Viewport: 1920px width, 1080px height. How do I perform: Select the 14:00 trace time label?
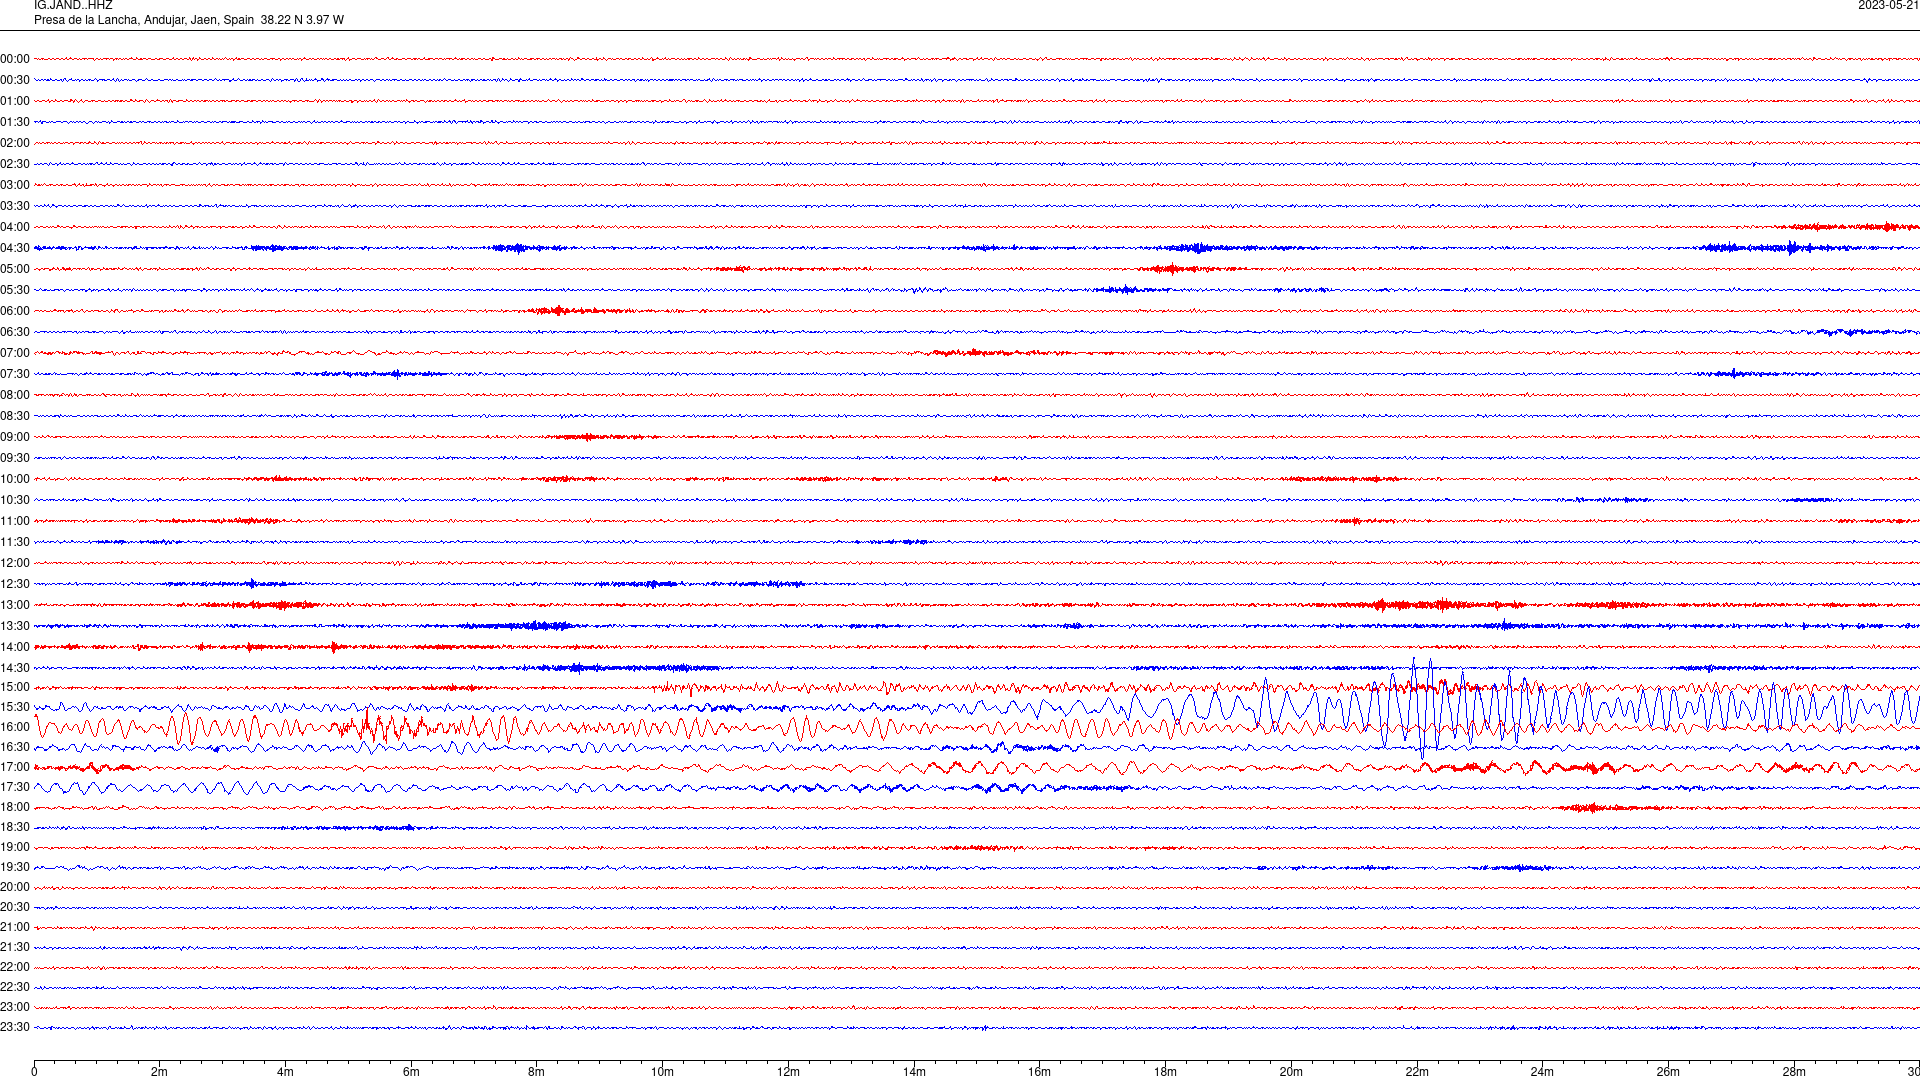coord(15,647)
